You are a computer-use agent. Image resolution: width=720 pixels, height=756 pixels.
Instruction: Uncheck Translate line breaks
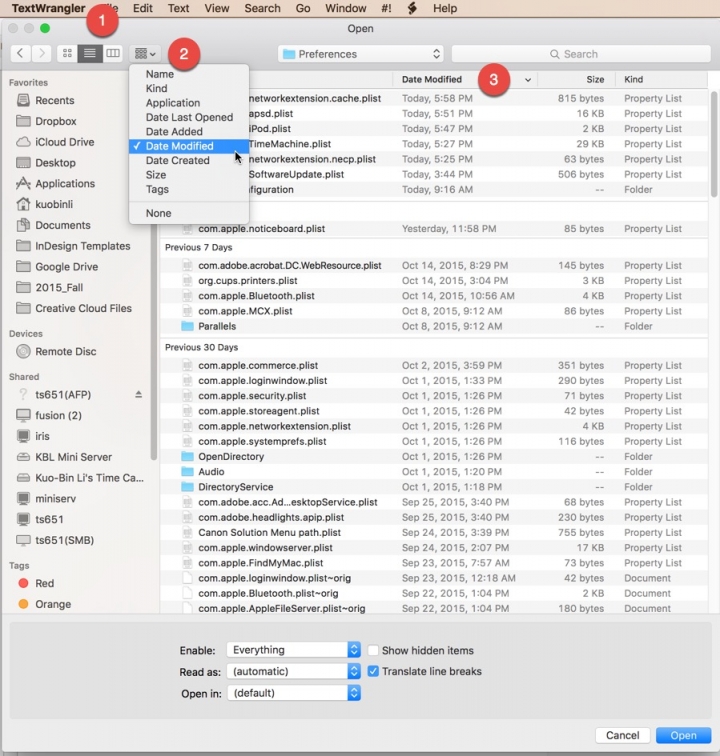pos(373,671)
